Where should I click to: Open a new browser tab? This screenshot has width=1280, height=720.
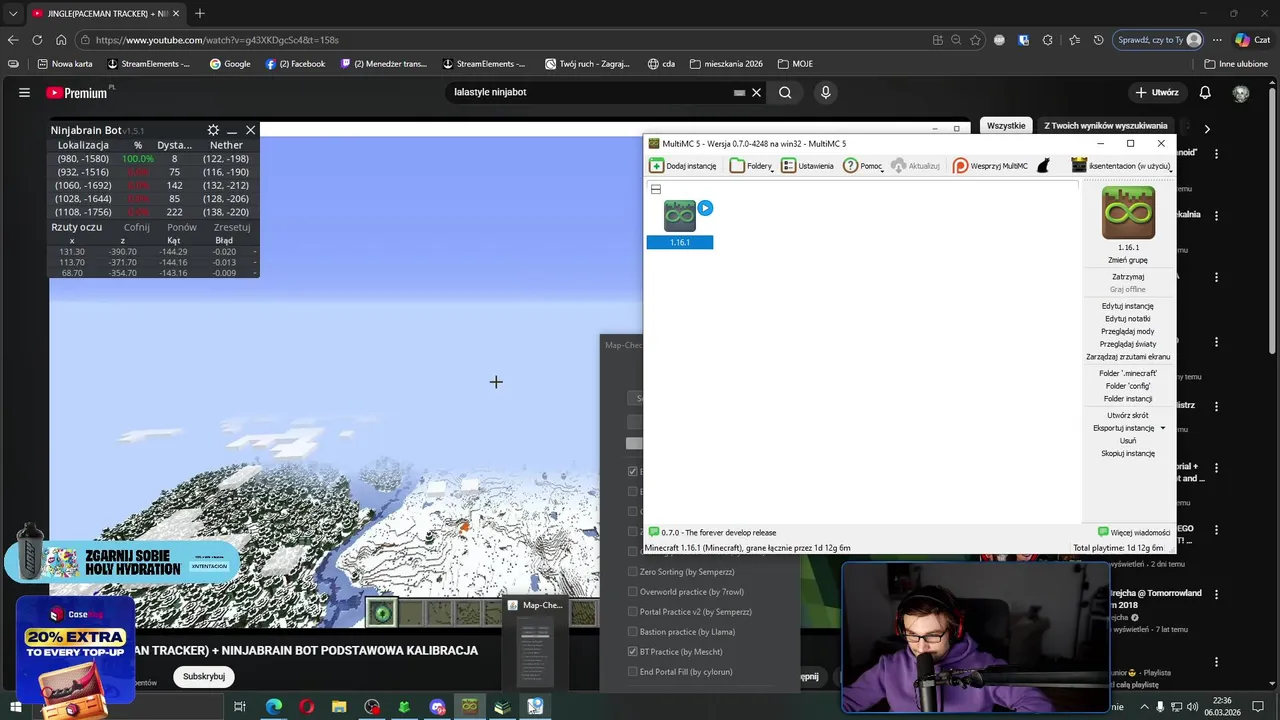pos(200,13)
